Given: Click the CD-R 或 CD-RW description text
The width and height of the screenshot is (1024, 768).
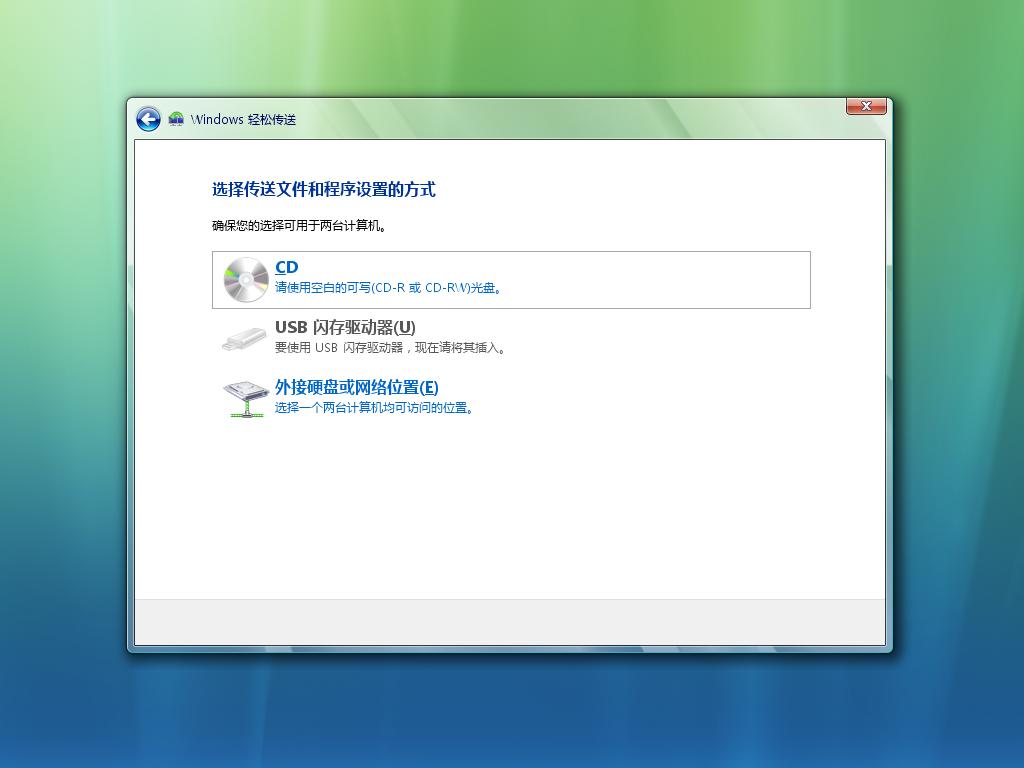Looking at the screenshot, I should [x=389, y=288].
